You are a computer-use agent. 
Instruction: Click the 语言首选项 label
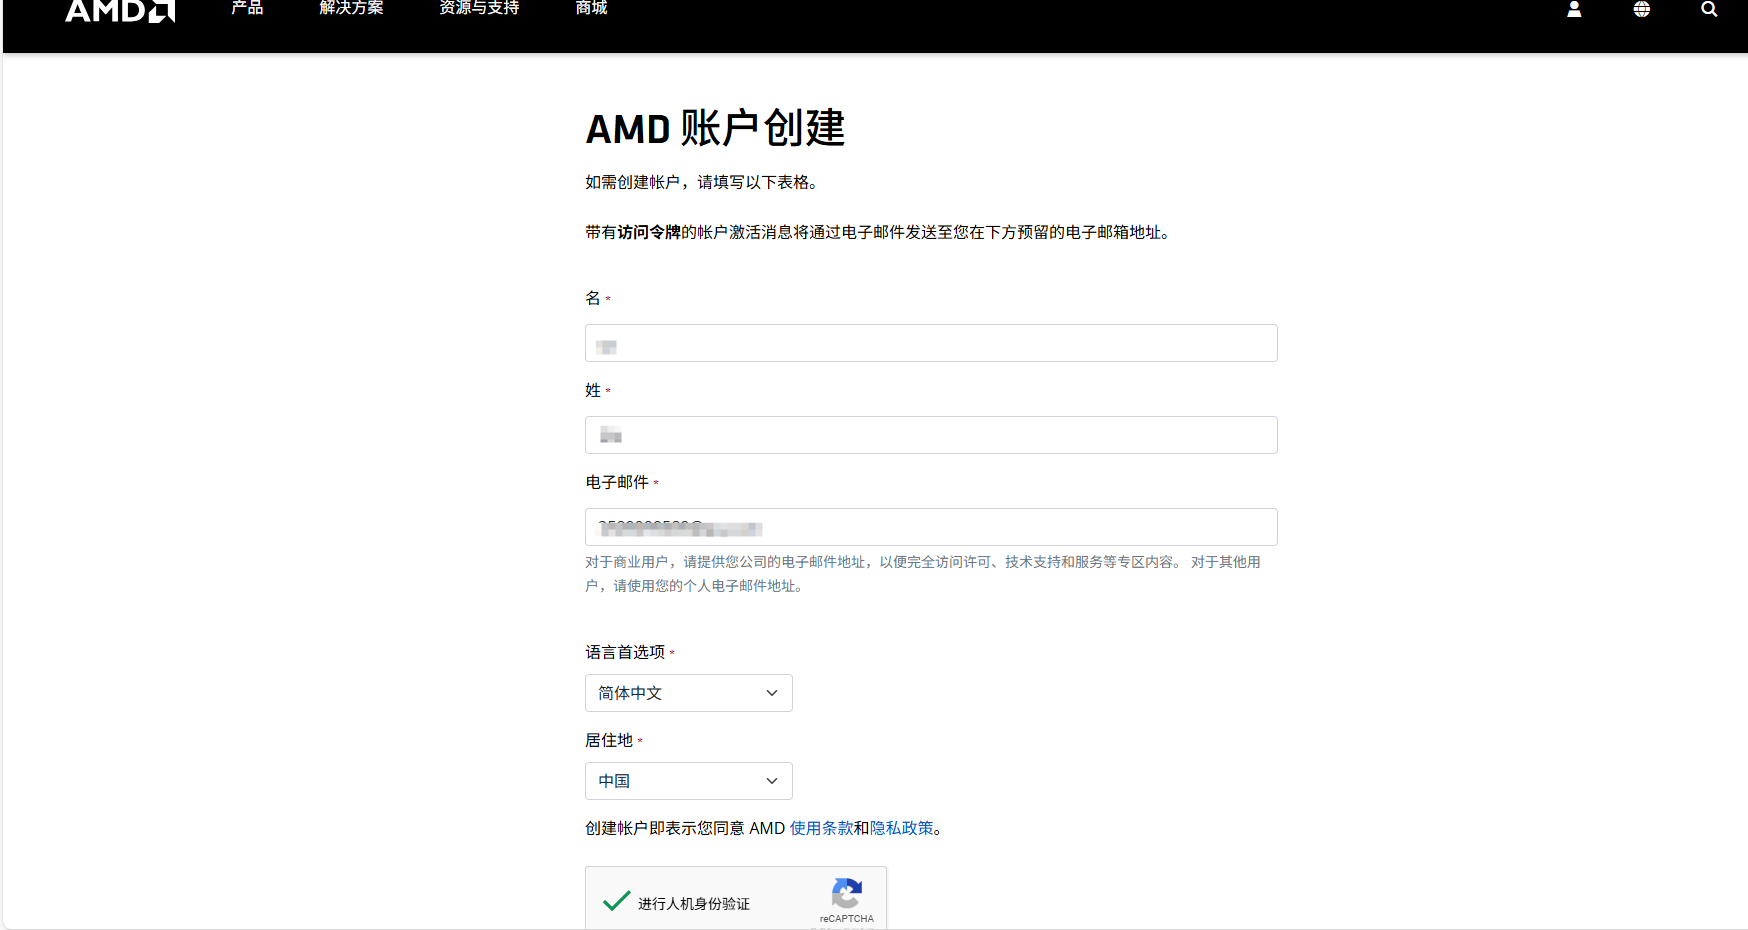[x=625, y=652]
